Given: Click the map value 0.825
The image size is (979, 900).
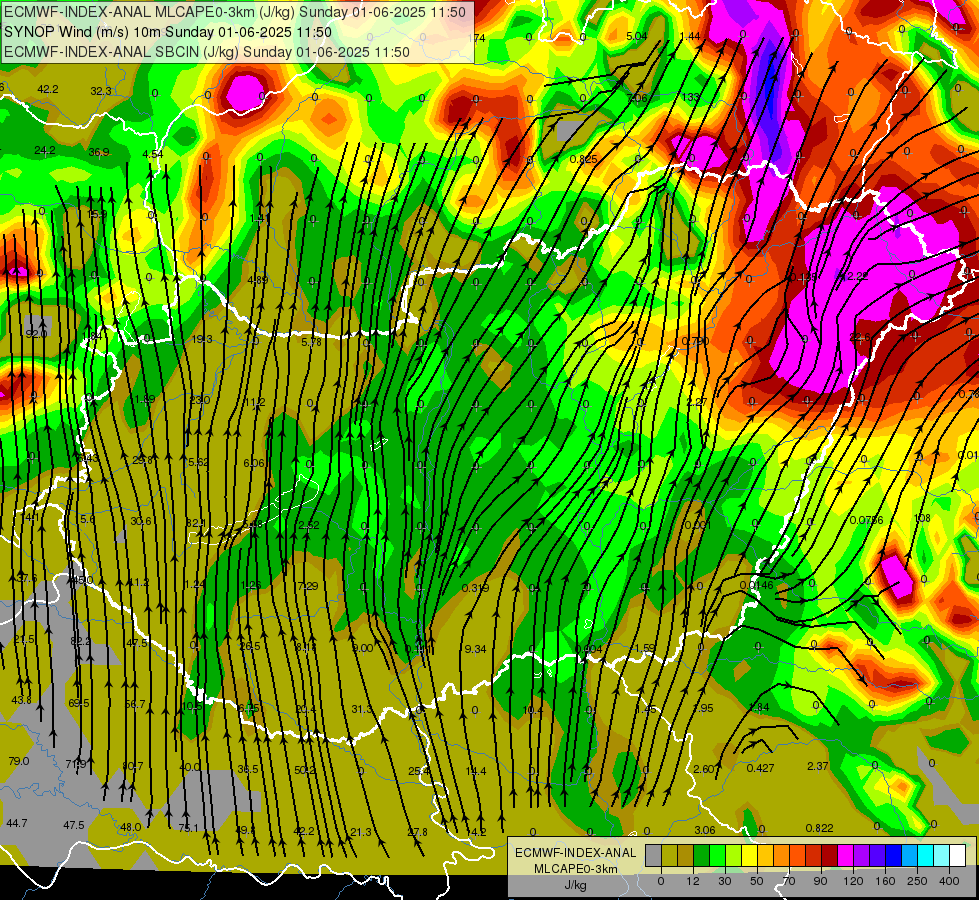Looking at the screenshot, I should point(584,159).
